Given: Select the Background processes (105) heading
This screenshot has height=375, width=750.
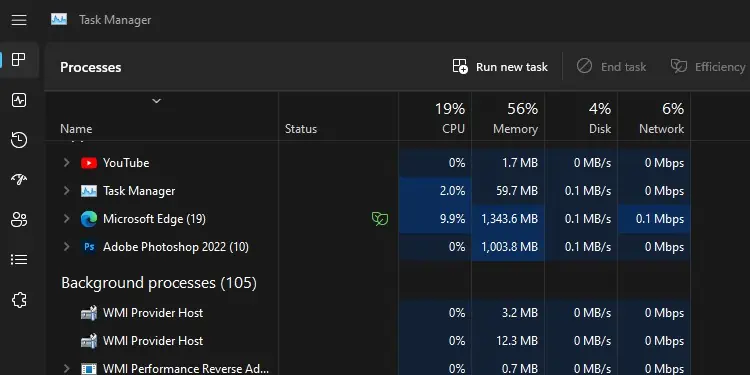Looking at the screenshot, I should pyautogui.click(x=159, y=283).
